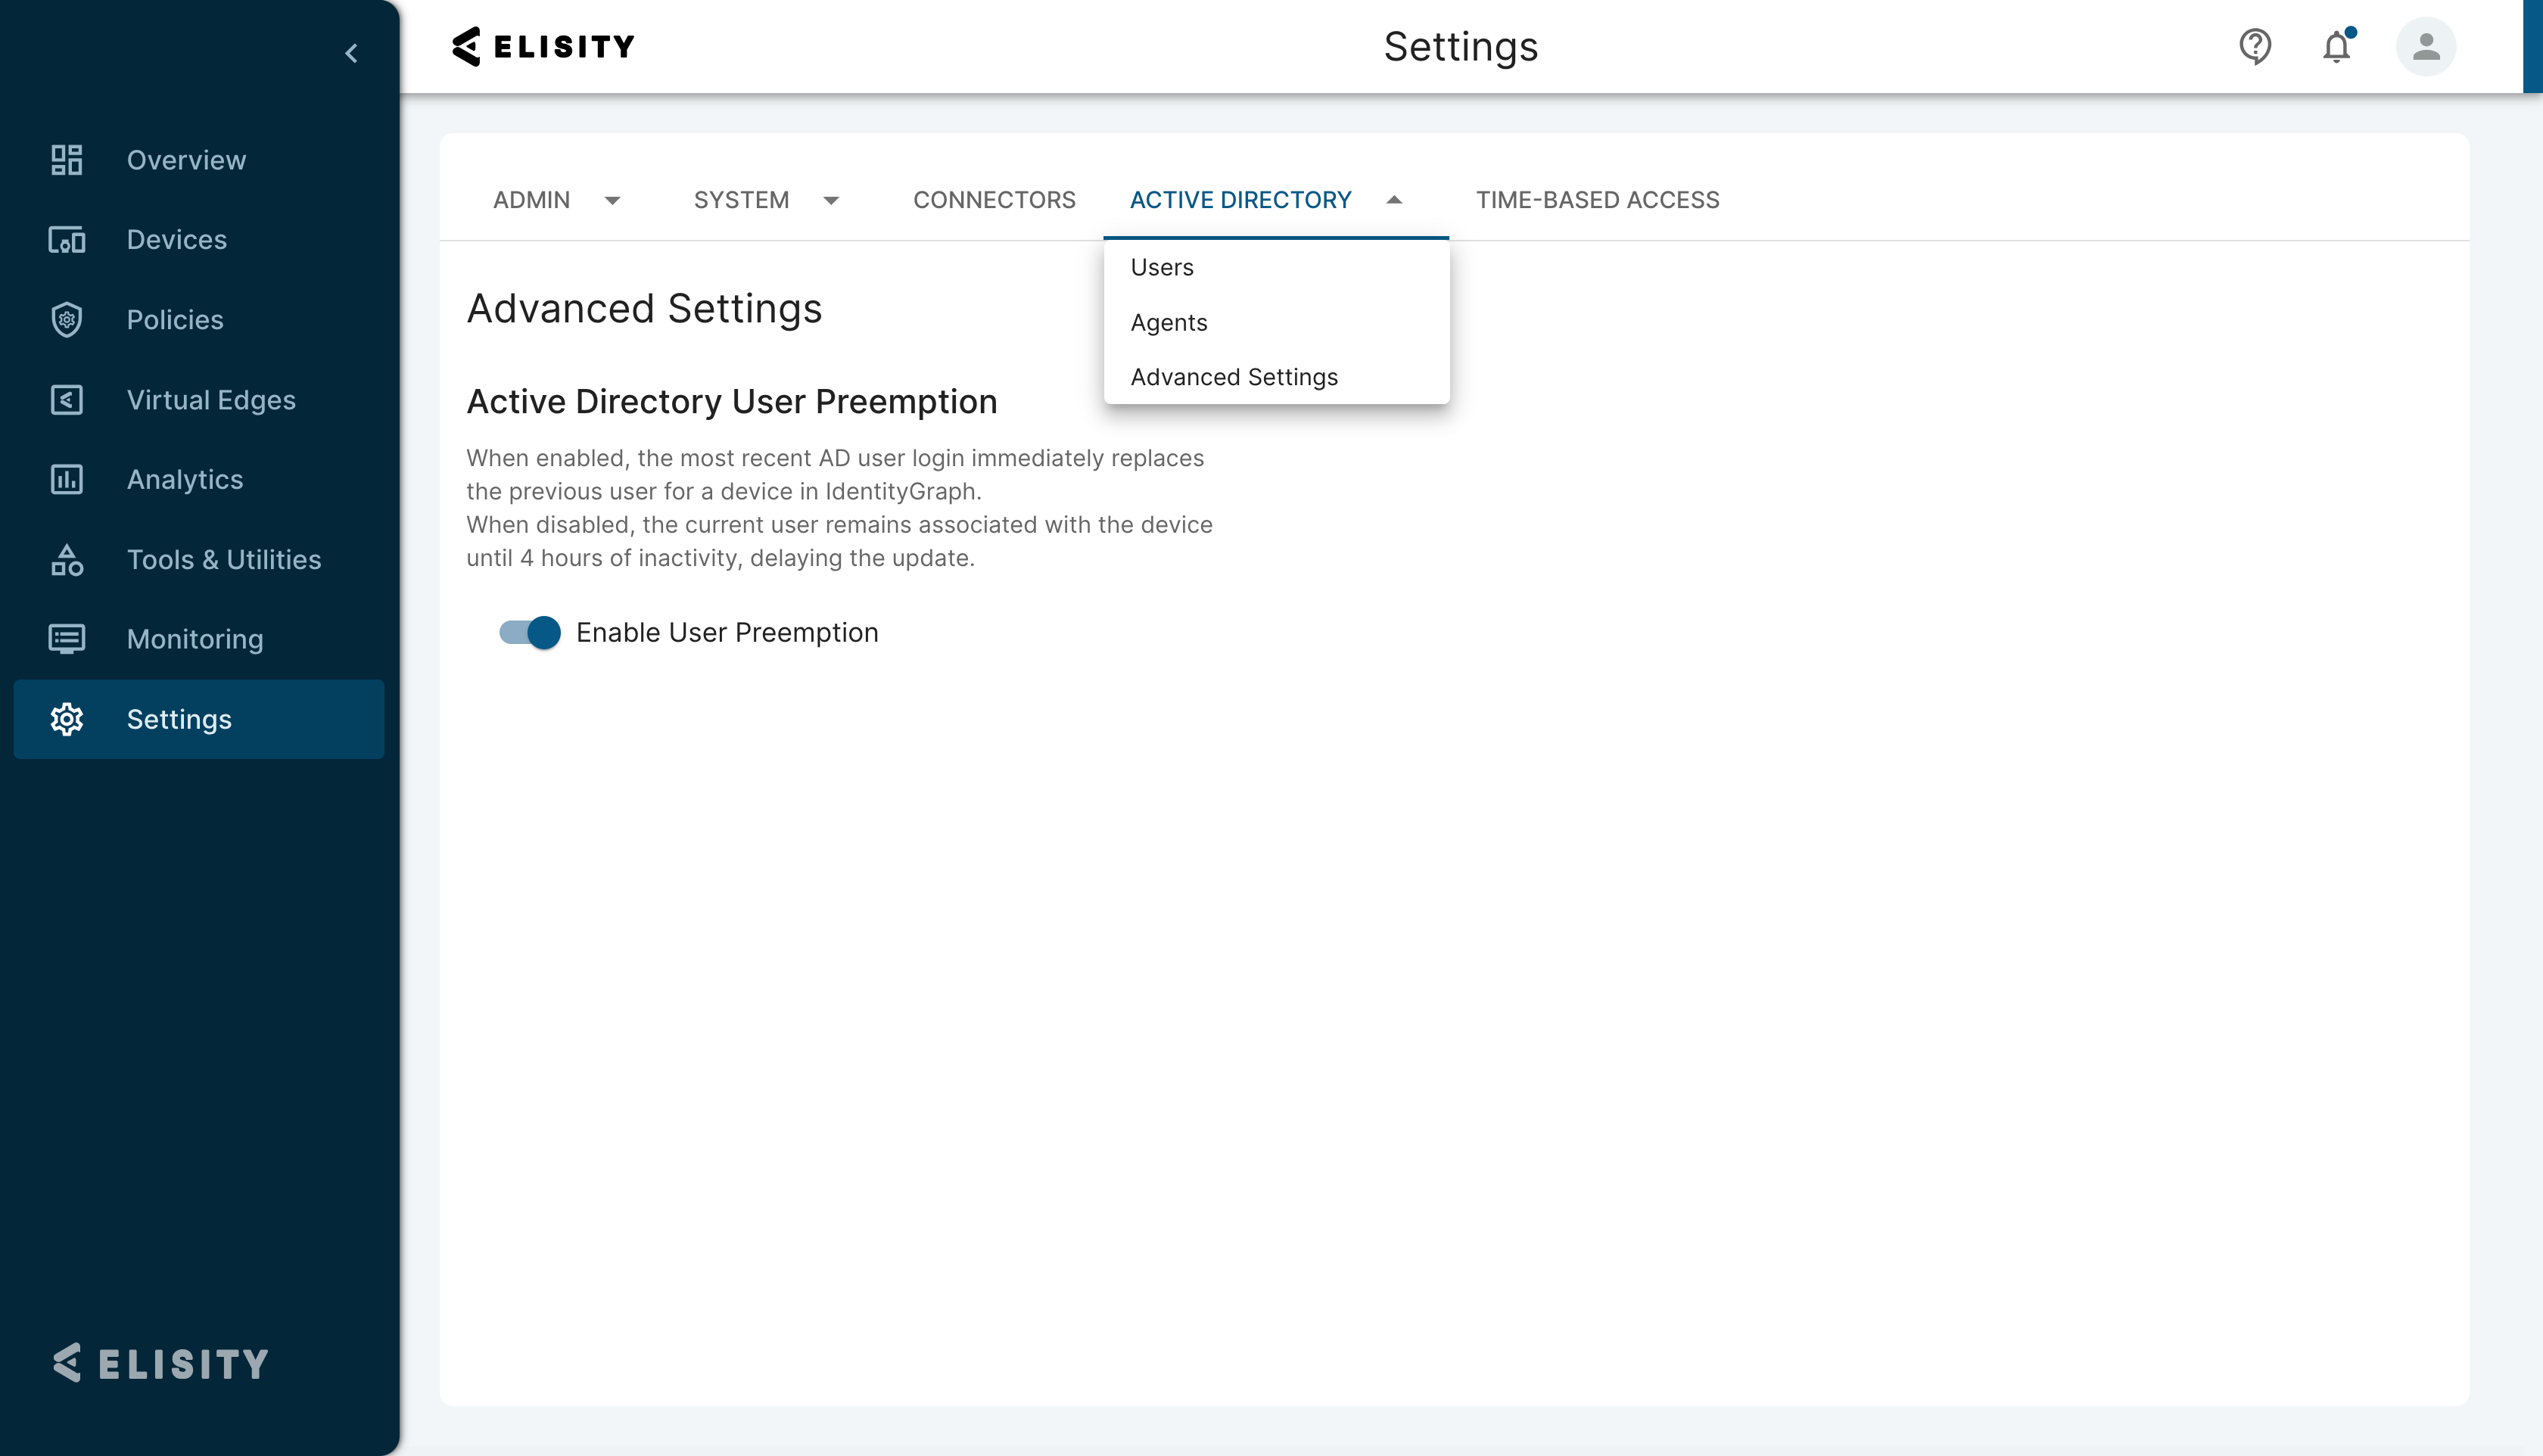The image size is (2543, 1456).
Task: Choose Agents in the dropdown menu
Action: tap(1168, 322)
